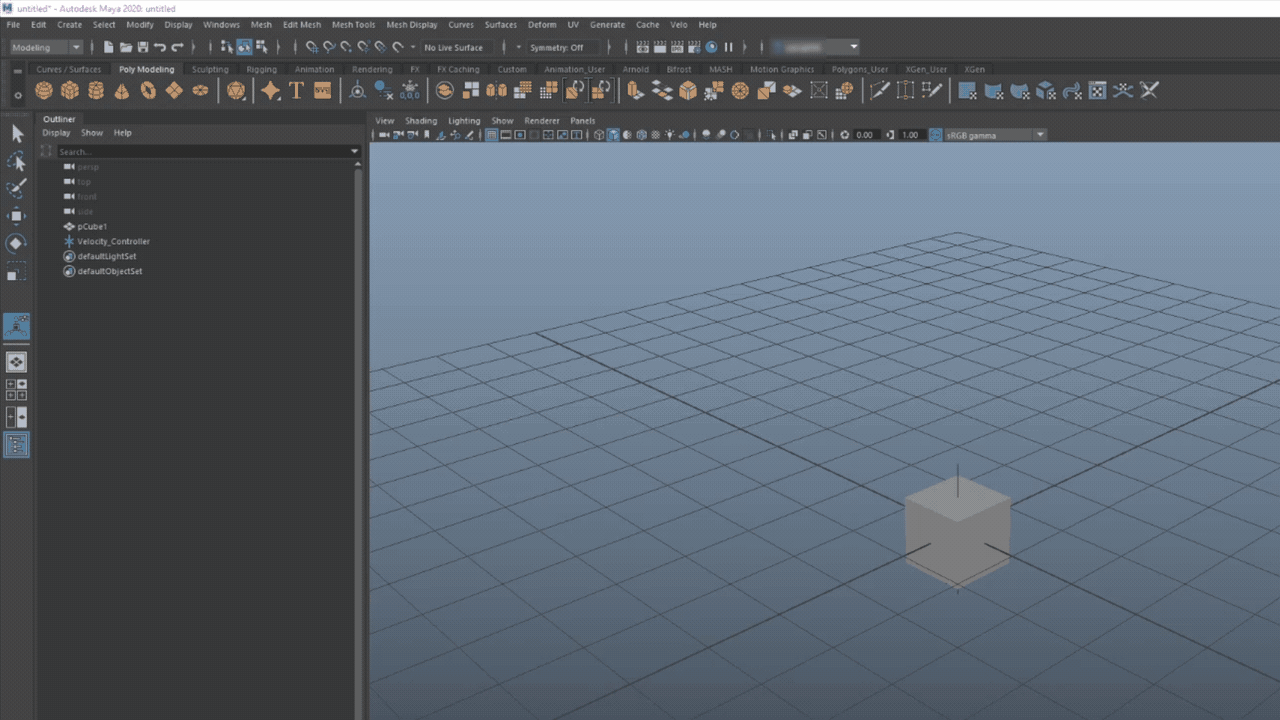
Task: Switch to the Sculpting shelf tab
Action: pyautogui.click(x=210, y=70)
